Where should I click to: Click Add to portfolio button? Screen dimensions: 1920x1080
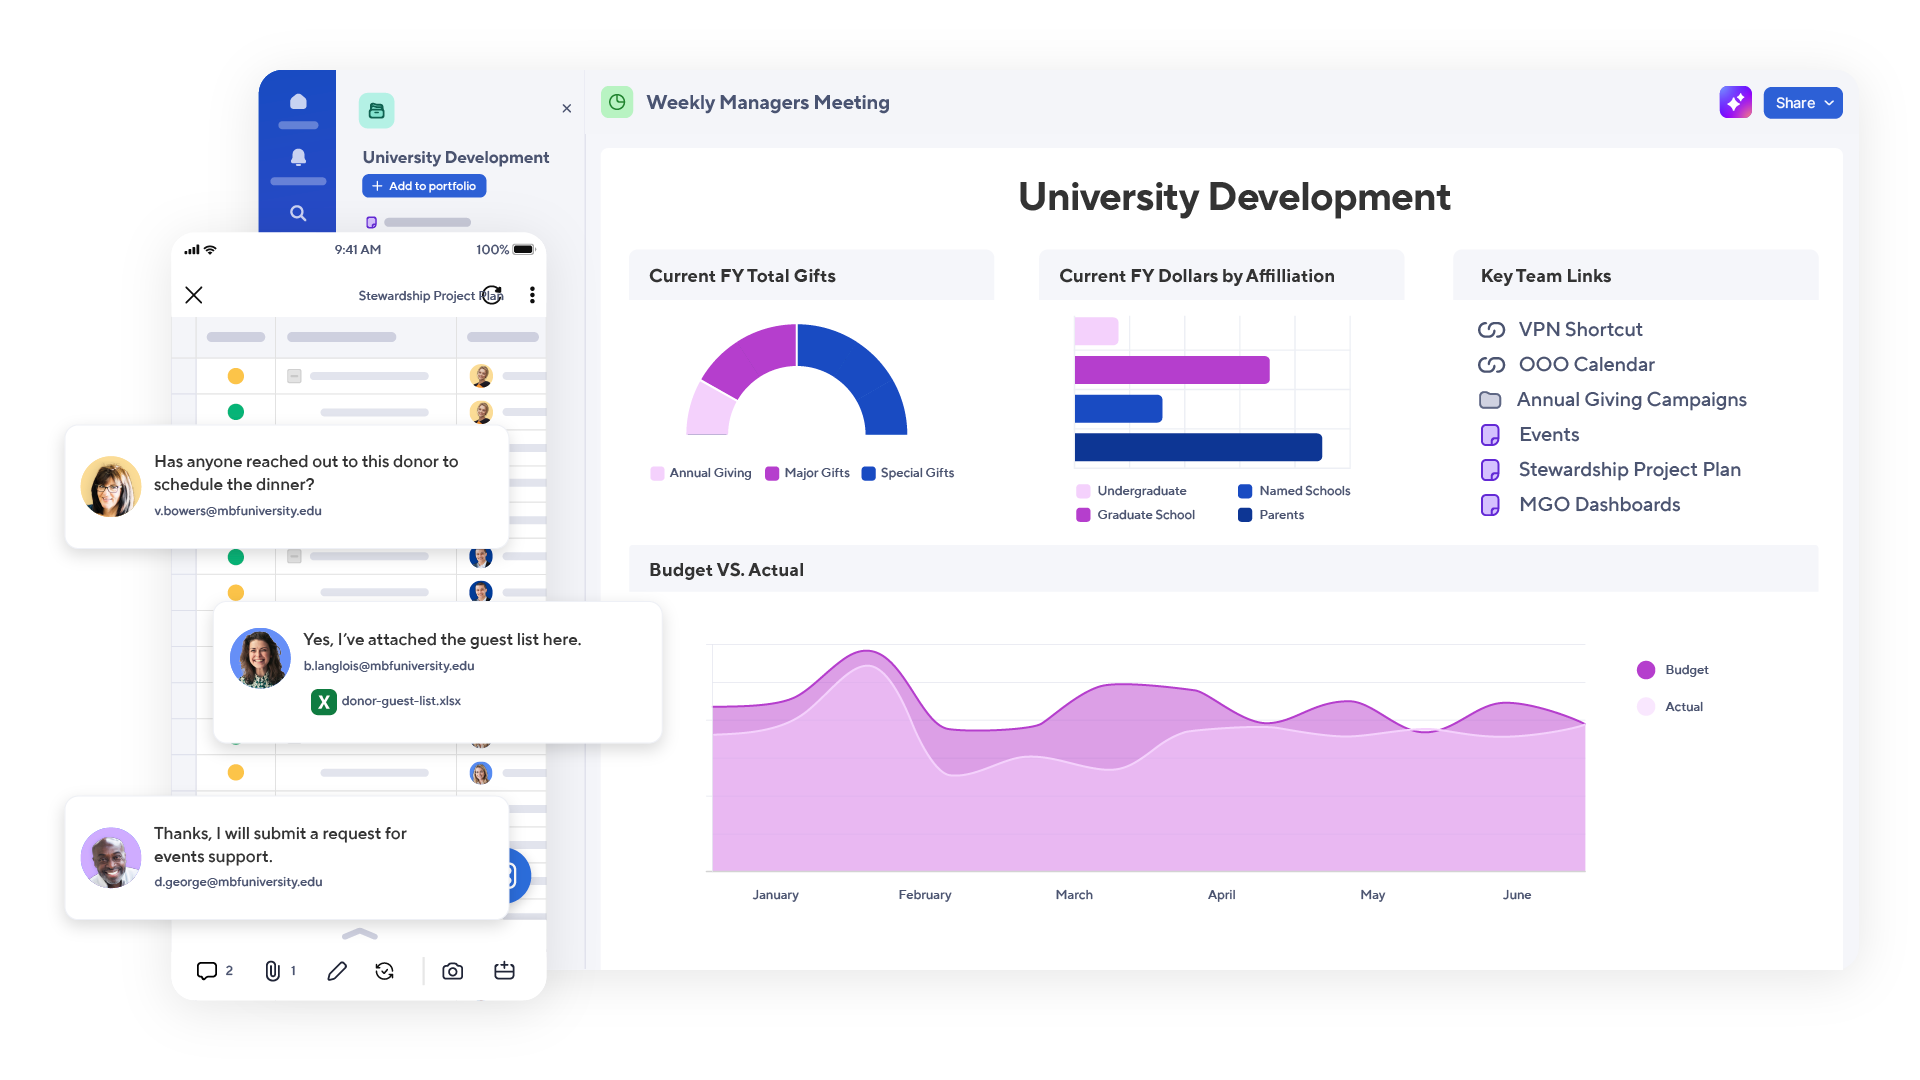[x=424, y=186]
